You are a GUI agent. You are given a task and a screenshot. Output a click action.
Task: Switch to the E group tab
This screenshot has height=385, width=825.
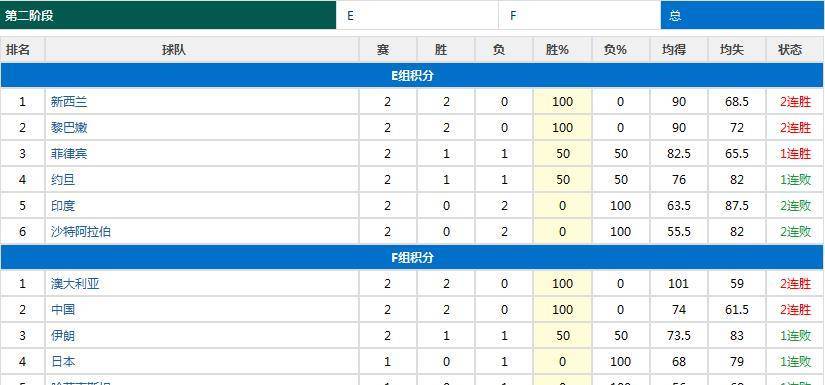pyautogui.click(x=417, y=15)
